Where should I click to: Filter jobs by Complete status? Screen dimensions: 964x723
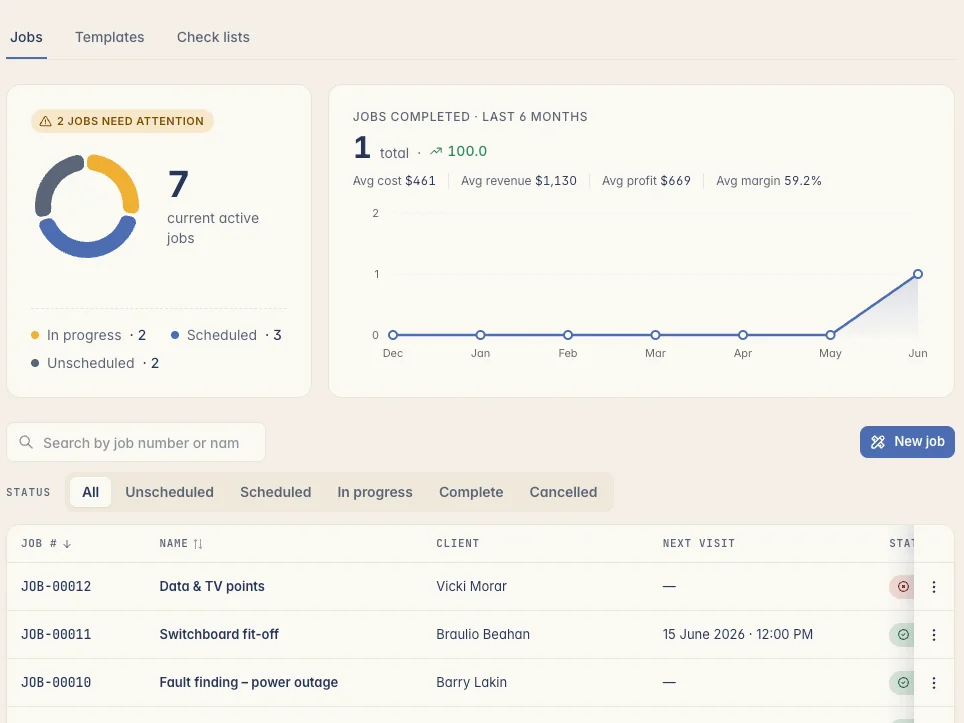[471, 492]
